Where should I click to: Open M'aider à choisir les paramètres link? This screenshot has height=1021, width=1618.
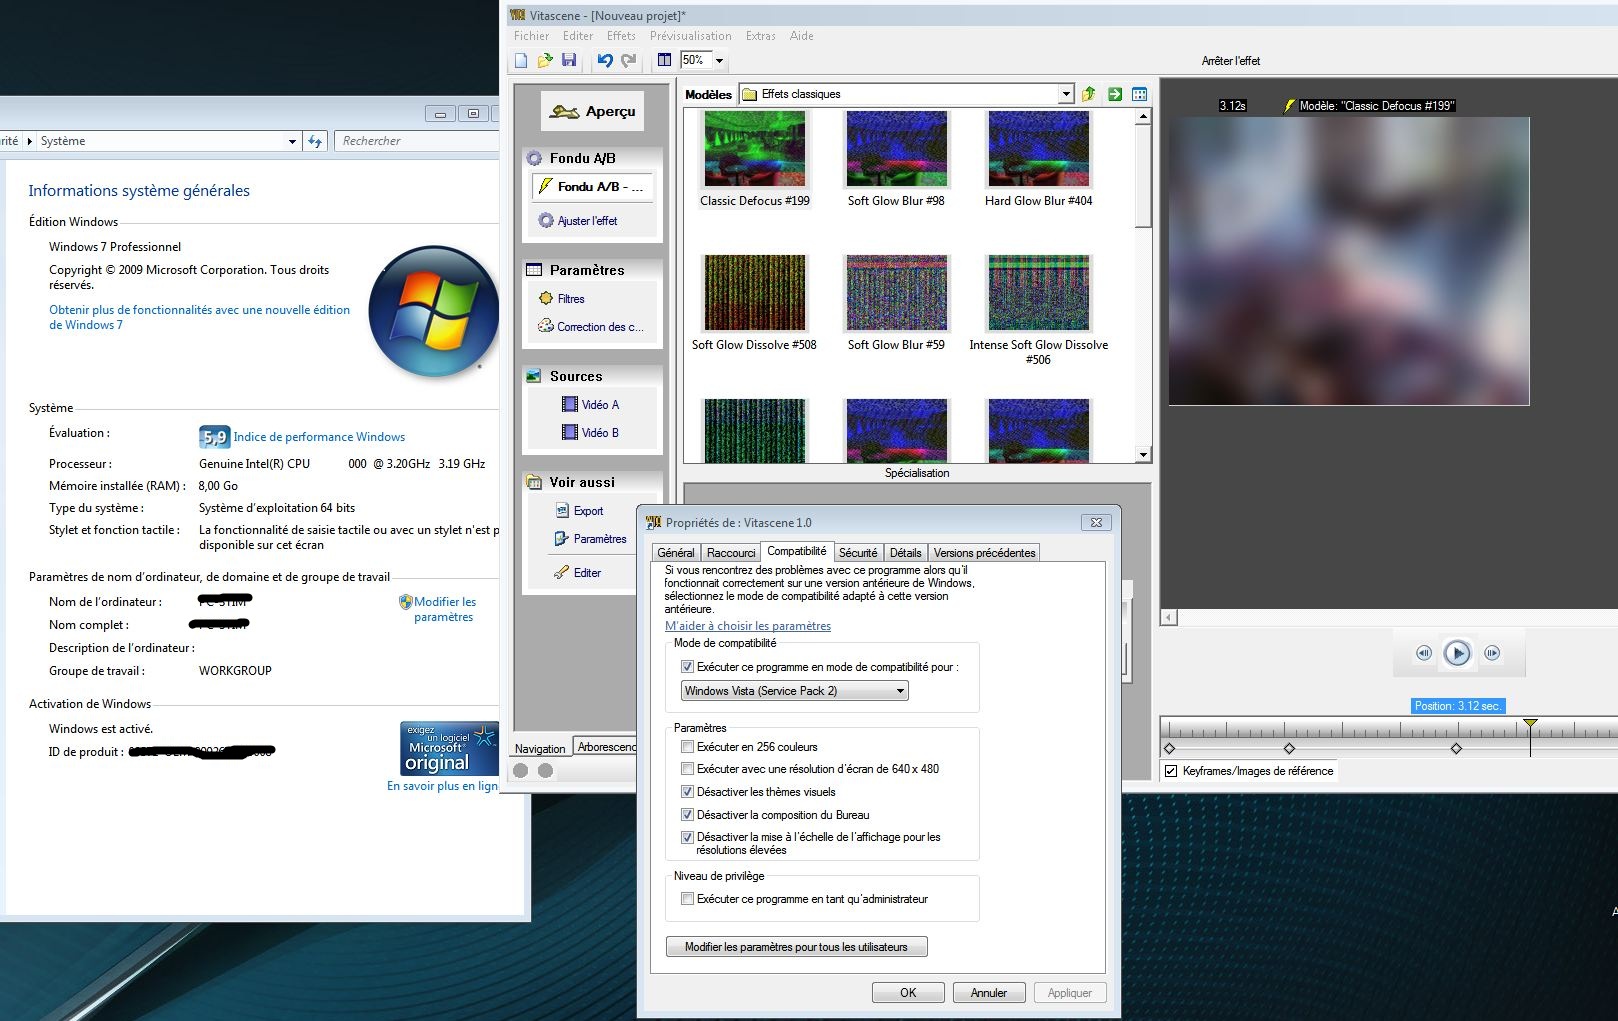[748, 626]
